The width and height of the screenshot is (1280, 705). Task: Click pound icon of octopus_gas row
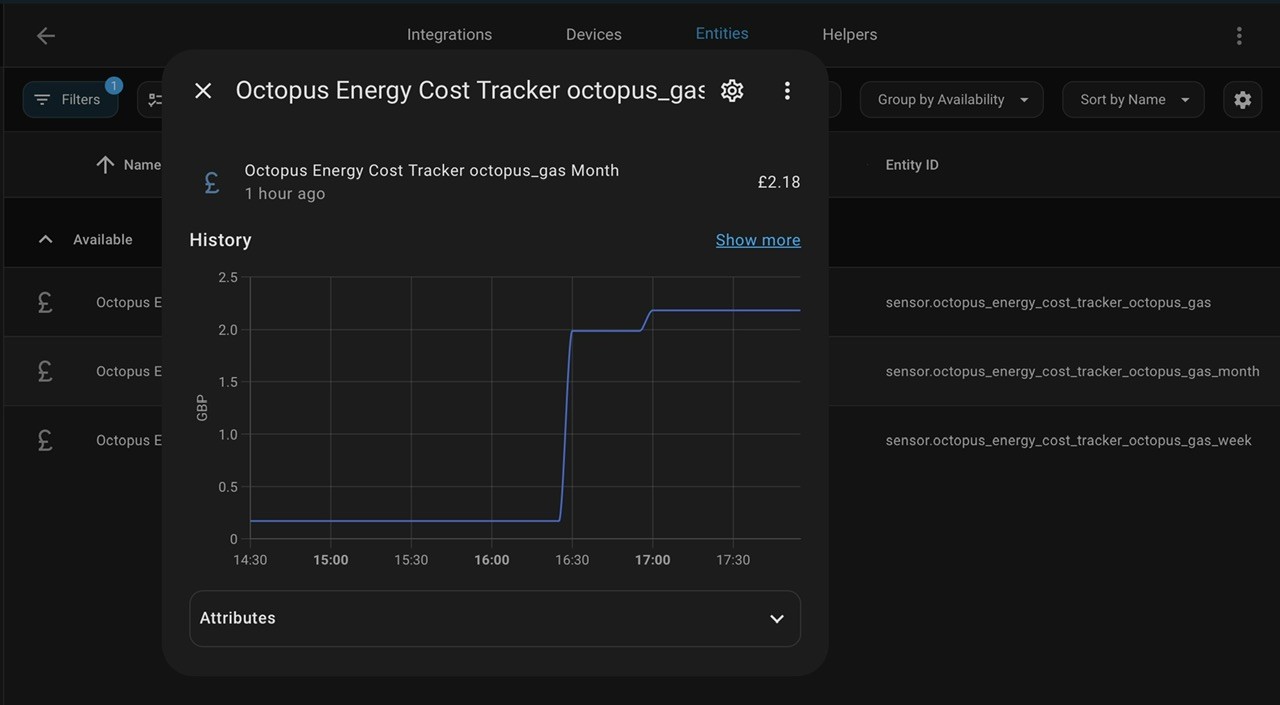(45, 302)
